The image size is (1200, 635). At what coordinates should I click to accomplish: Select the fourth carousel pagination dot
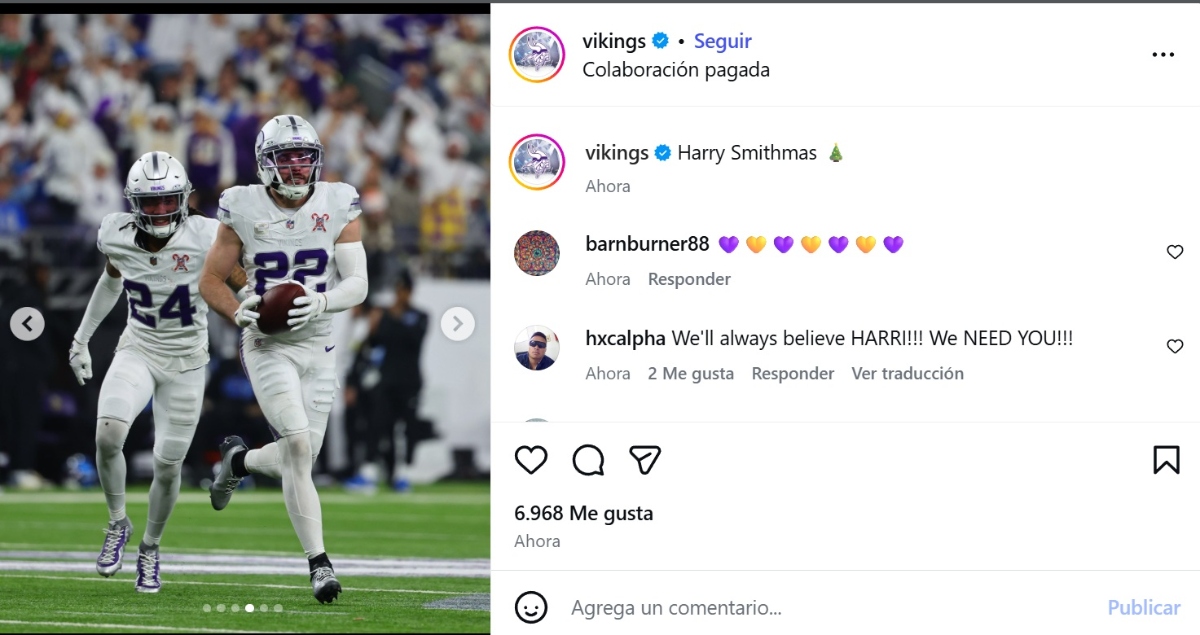point(248,607)
